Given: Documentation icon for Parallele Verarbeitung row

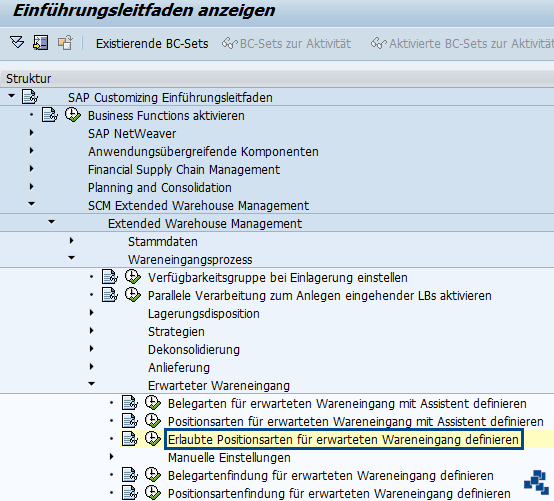Looking at the screenshot, I should pyautogui.click(x=110, y=295).
